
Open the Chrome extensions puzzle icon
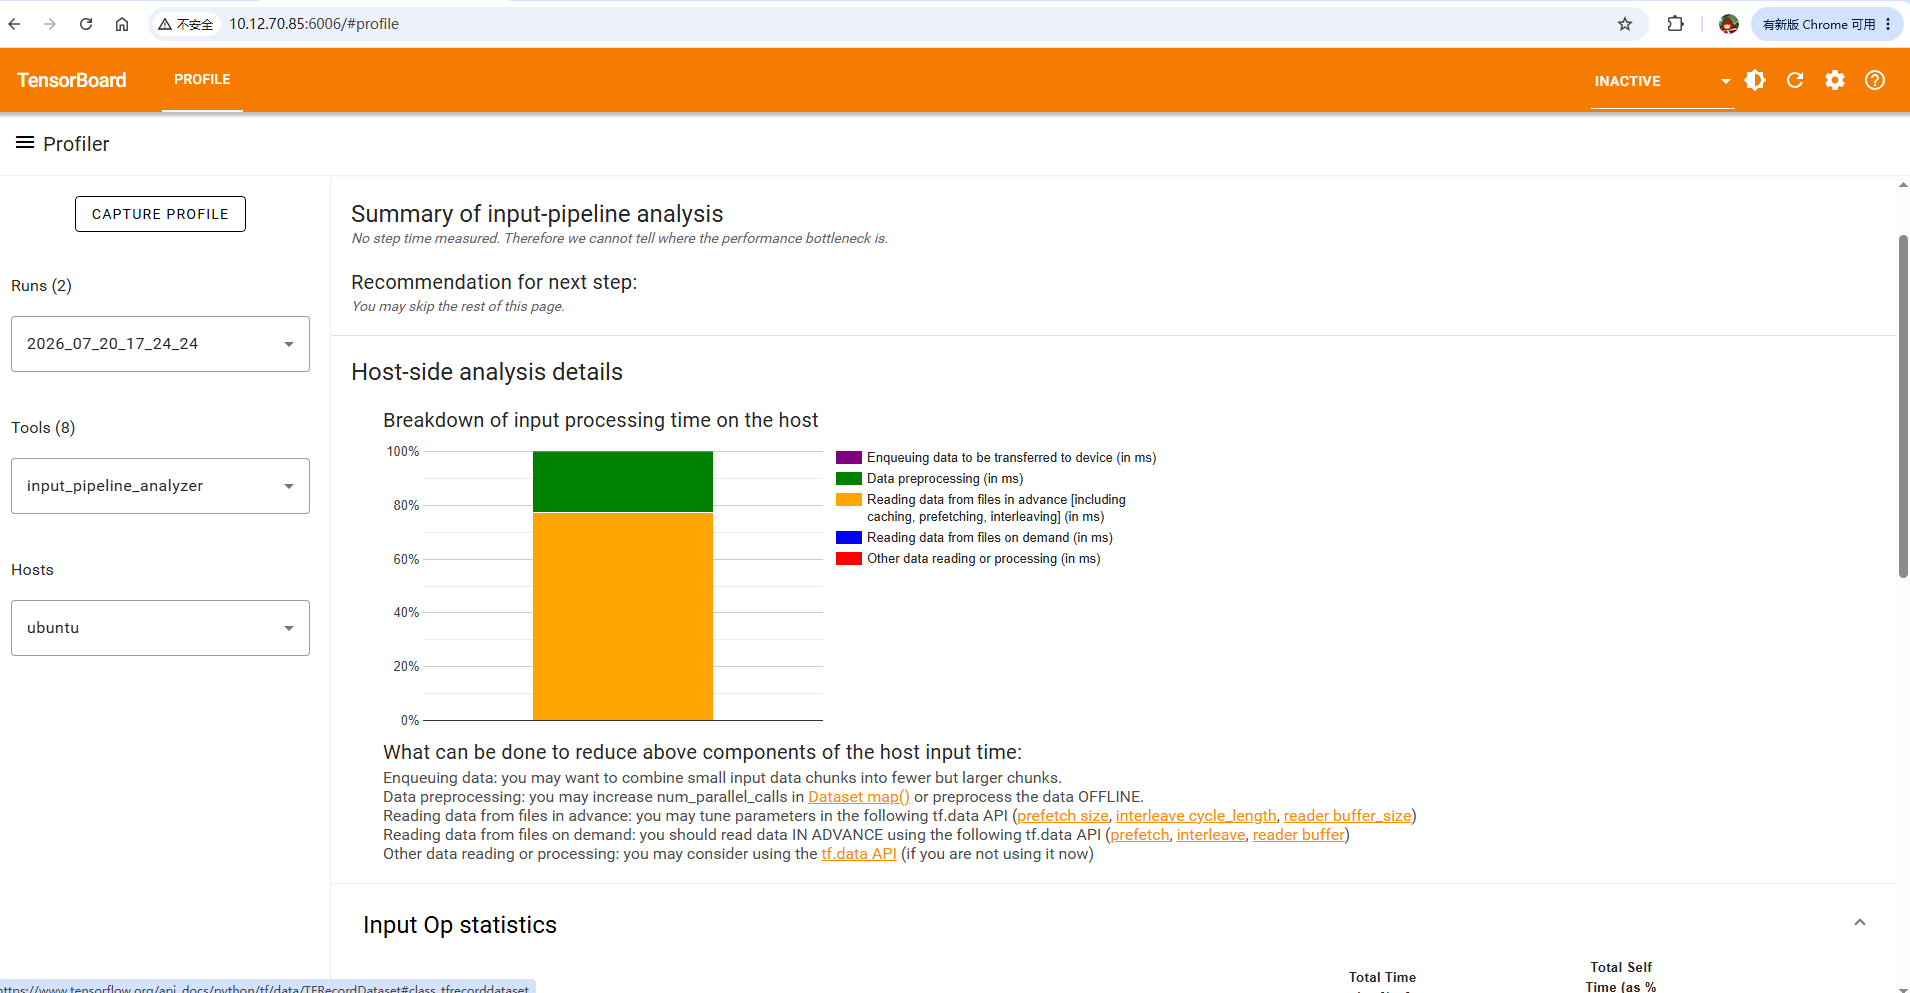click(x=1676, y=24)
